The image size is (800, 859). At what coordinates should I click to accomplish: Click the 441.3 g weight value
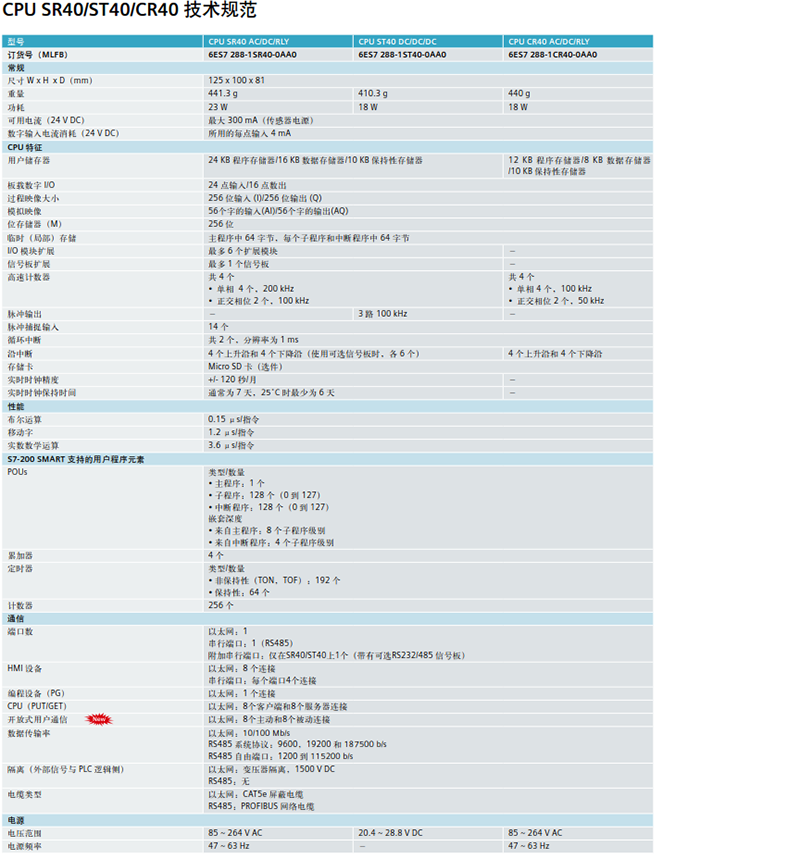pyautogui.click(x=223, y=93)
